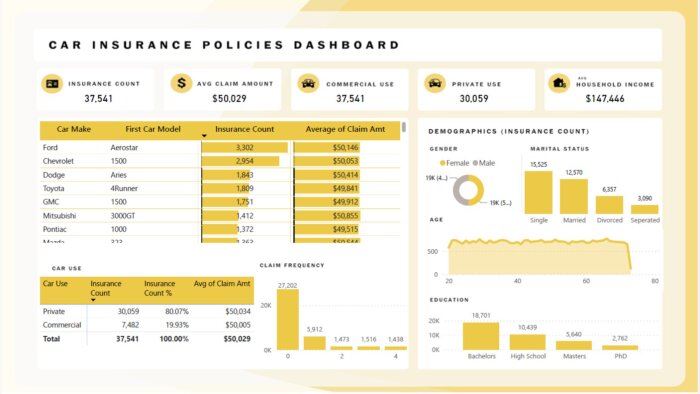The width and height of the screenshot is (700, 394).
Task: Select the Pontiac row
Action: point(220,229)
